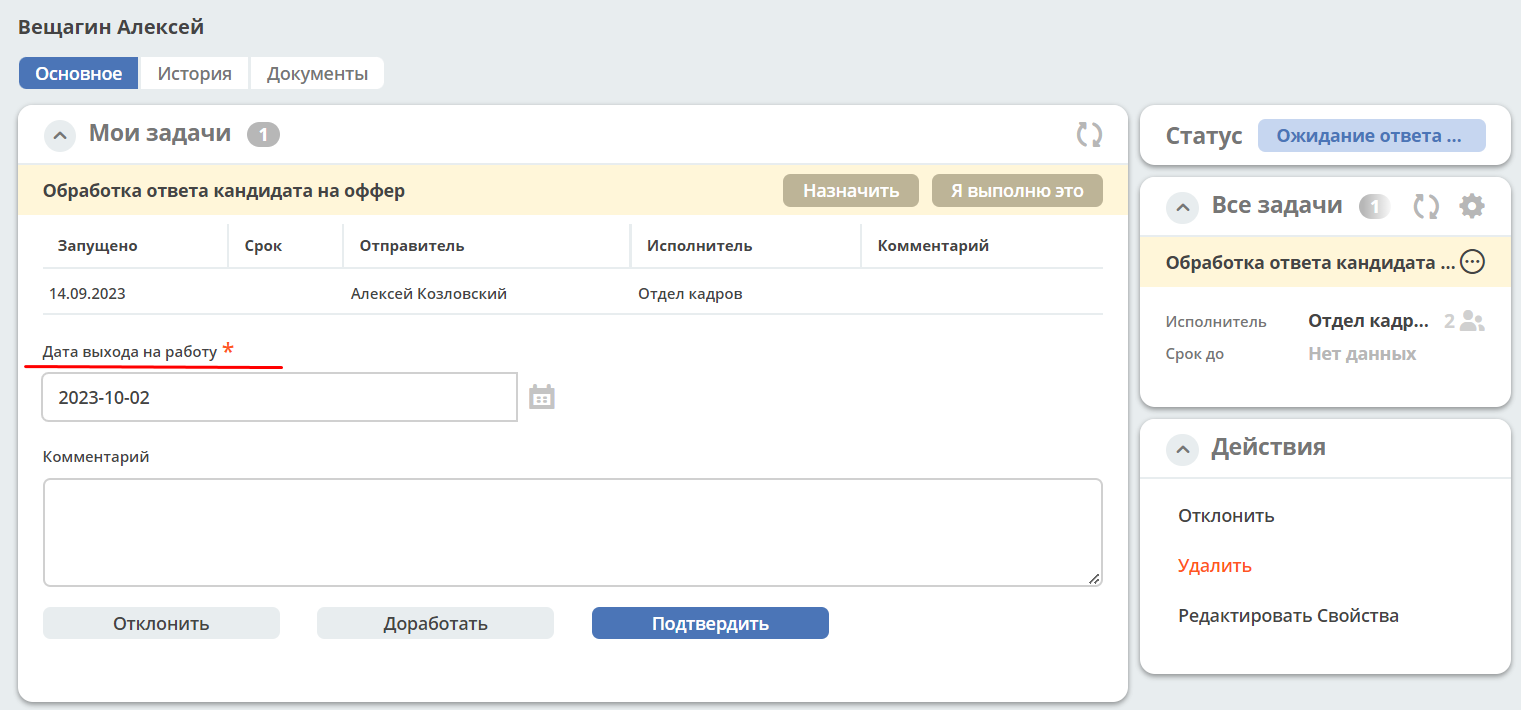Click the Доработать button

point(435,623)
